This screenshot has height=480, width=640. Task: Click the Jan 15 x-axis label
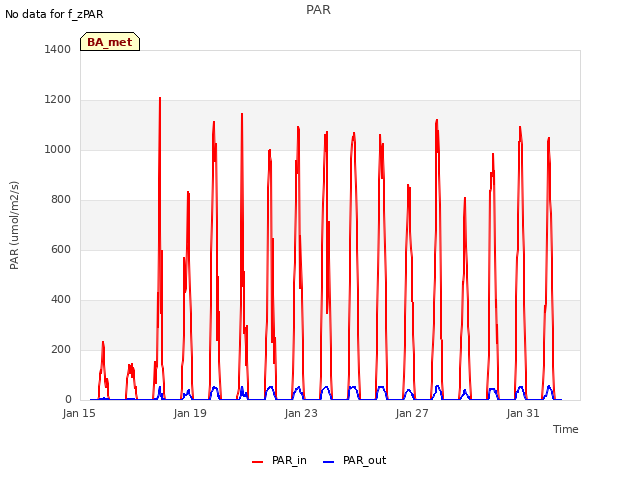(79, 413)
